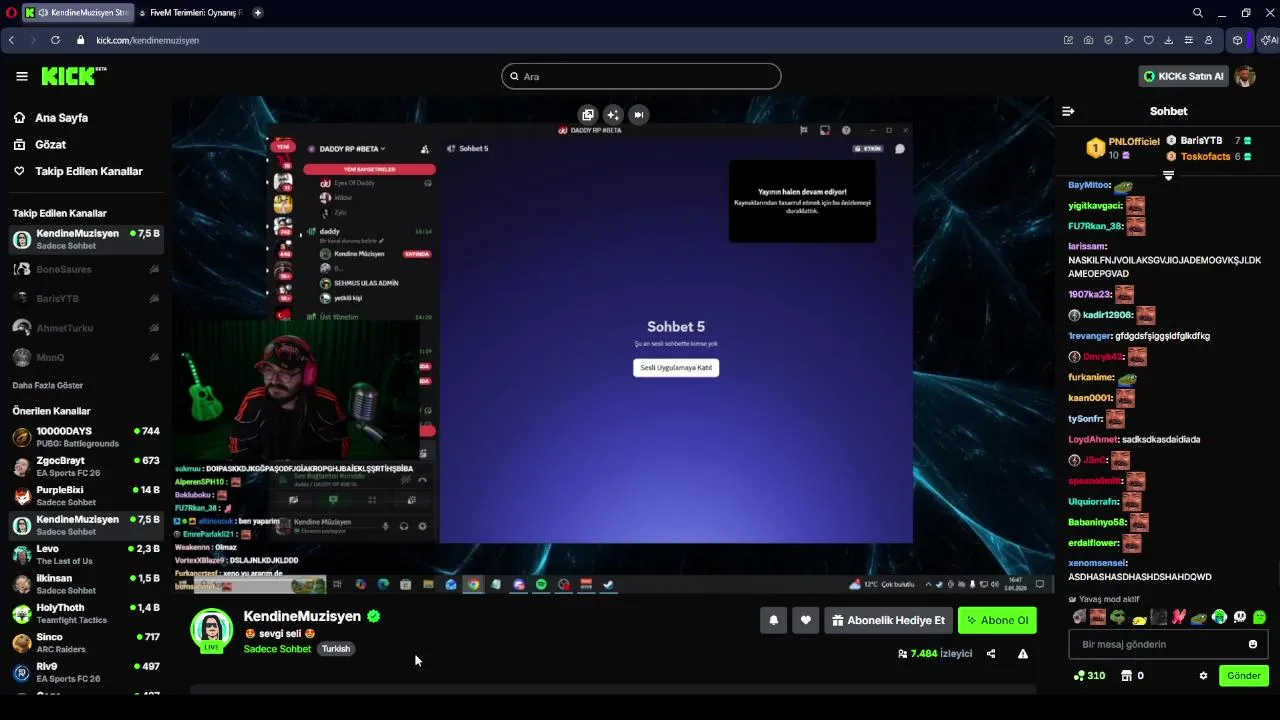
Task: Insert the pink X emote
Action: 1179,617
